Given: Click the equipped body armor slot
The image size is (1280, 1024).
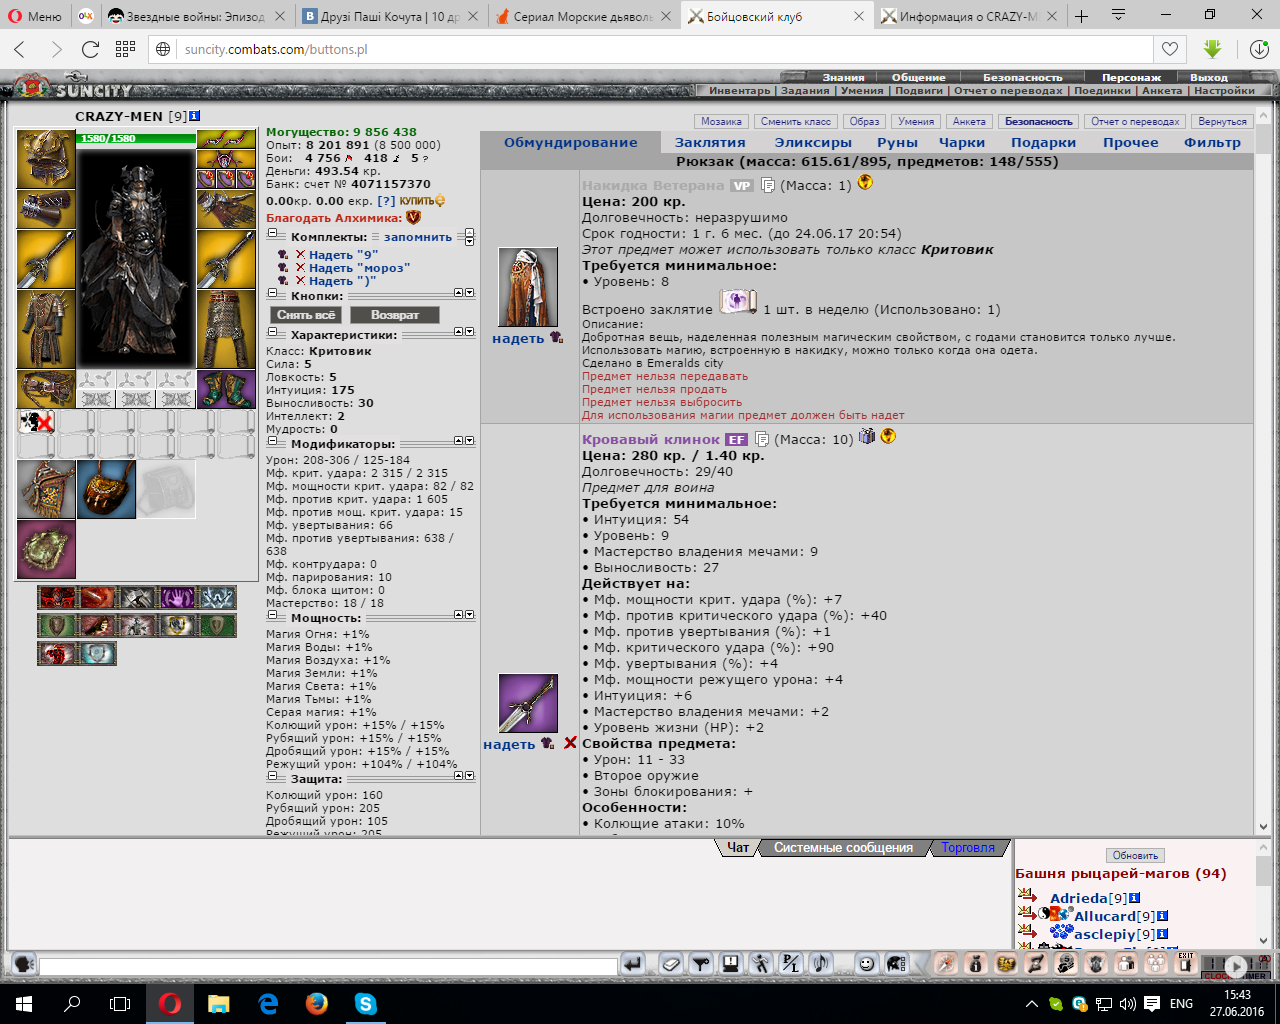Looking at the screenshot, I should 46,330.
